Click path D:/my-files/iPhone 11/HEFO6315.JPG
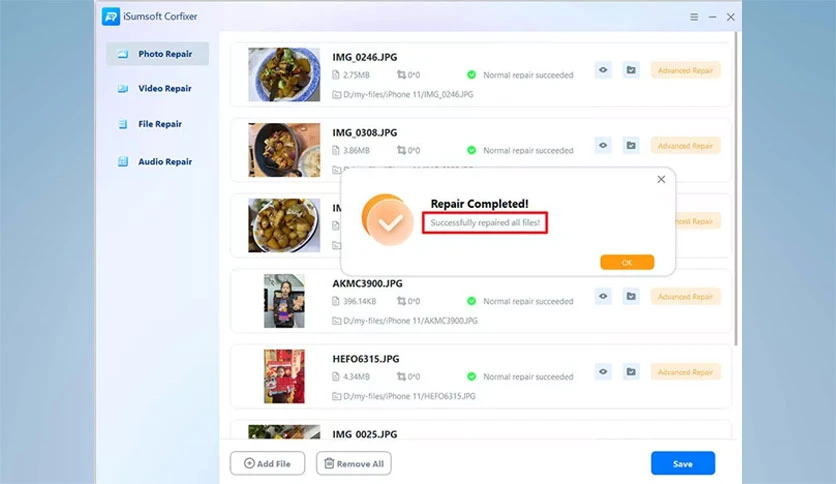 (x=409, y=396)
